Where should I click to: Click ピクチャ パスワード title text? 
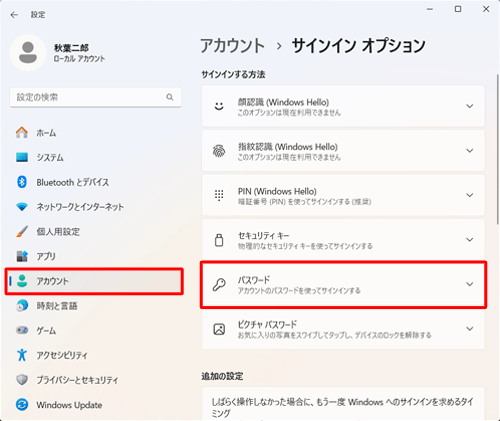tap(267, 324)
